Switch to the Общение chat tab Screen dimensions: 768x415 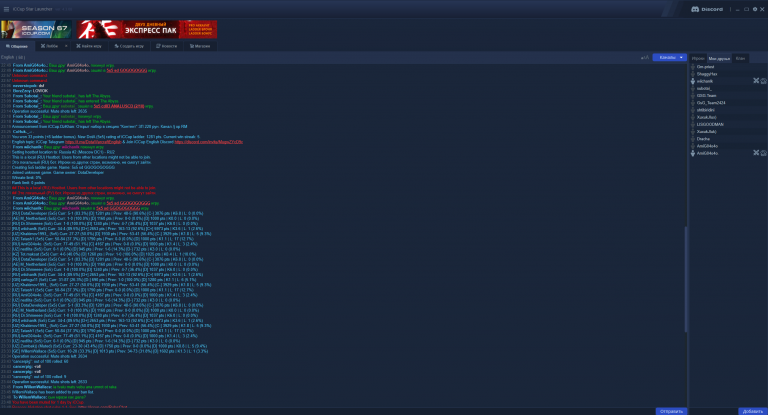(17, 46)
